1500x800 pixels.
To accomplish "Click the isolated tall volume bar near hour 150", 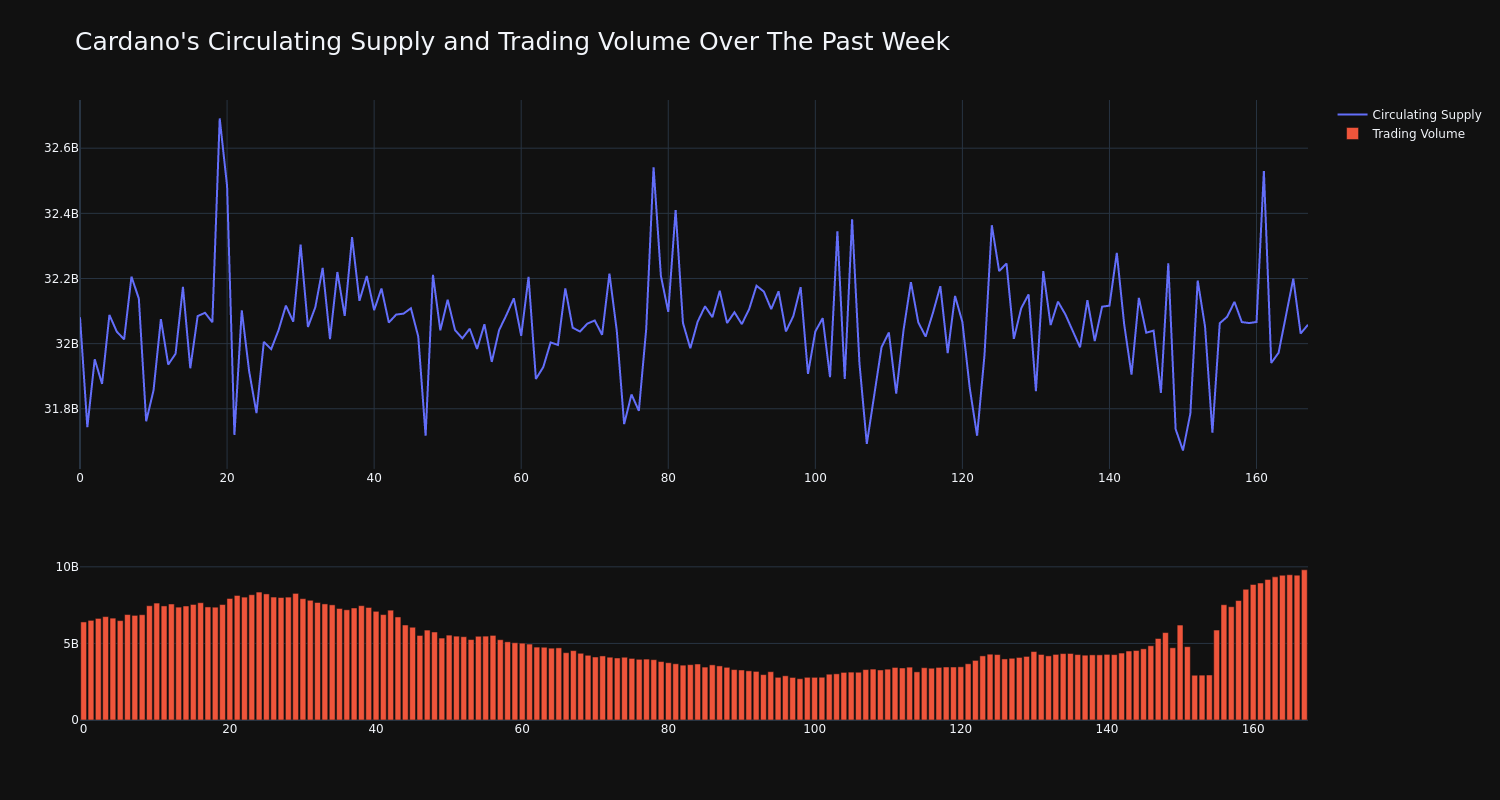I will click(x=1180, y=673).
